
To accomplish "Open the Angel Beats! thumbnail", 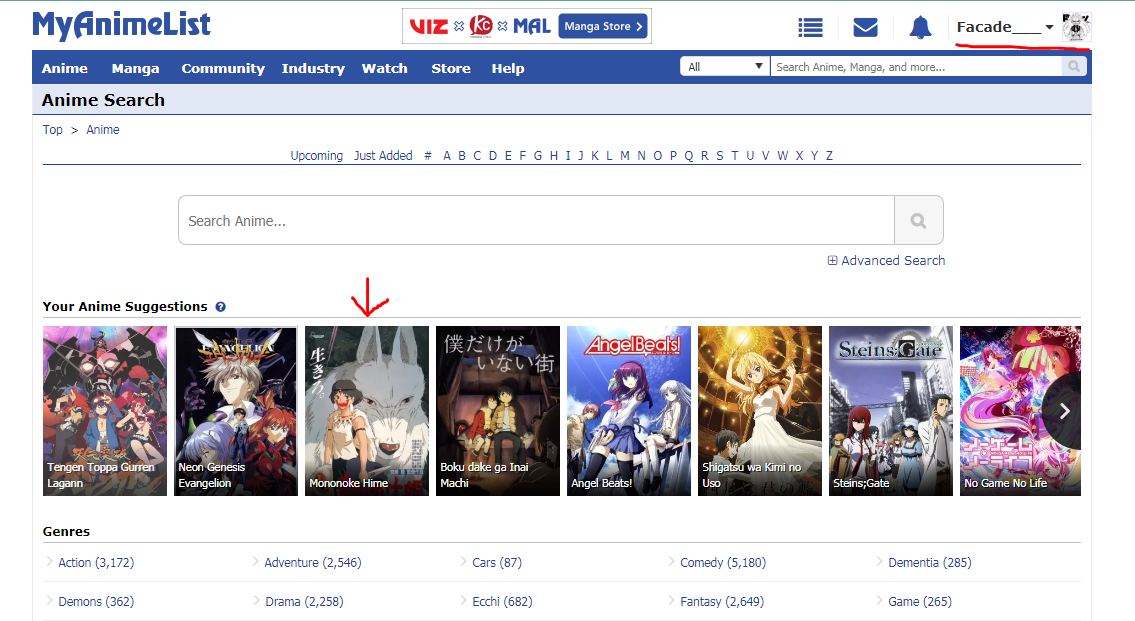I will [629, 410].
